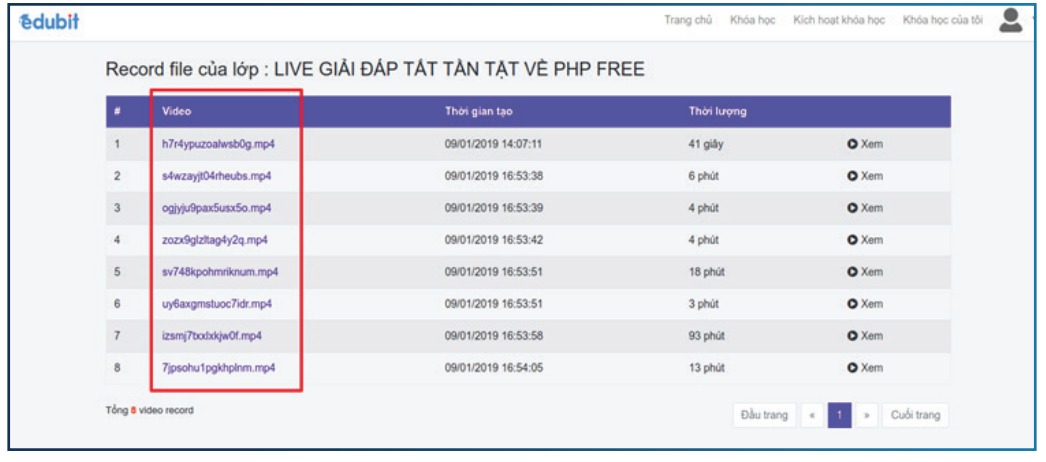Click the Thời lượng column header
Viewport: 1046px width, 462px height.
coord(717,112)
